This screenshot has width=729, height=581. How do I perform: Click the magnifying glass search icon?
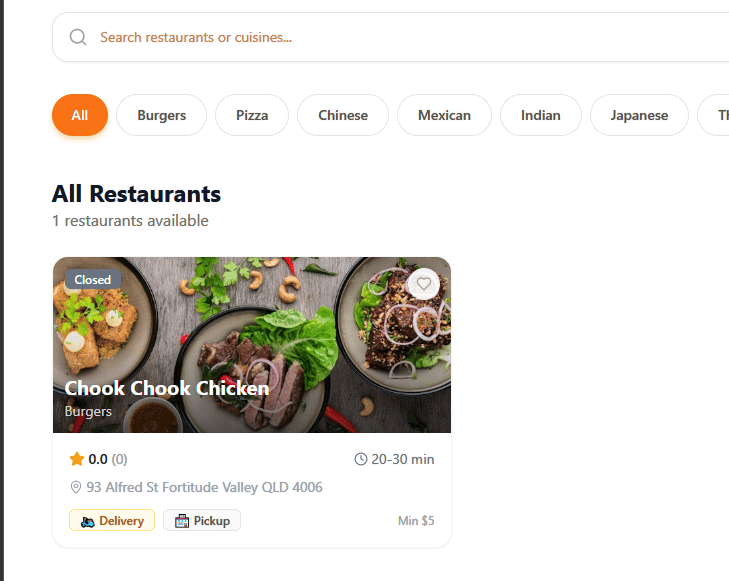tap(78, 37)
